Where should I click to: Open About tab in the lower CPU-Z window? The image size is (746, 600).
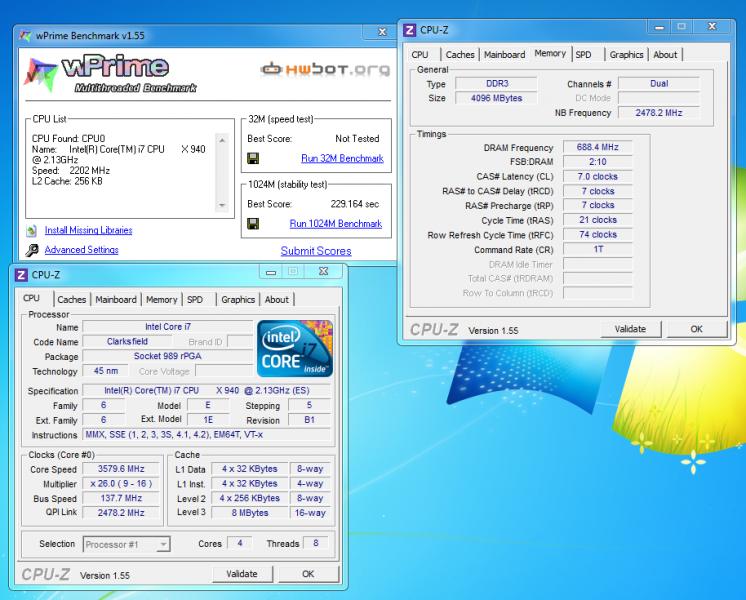[x=277, y=300]
